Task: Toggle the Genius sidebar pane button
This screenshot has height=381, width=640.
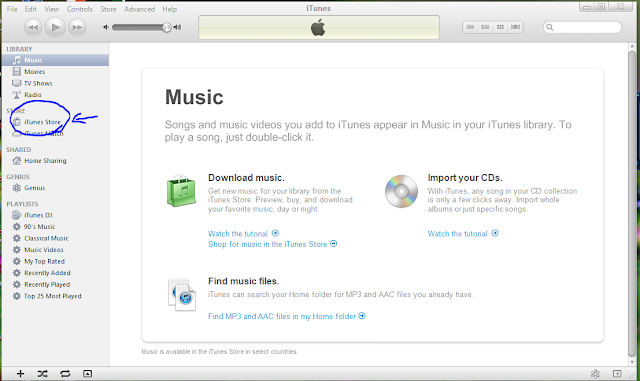Action: point(617,373)
